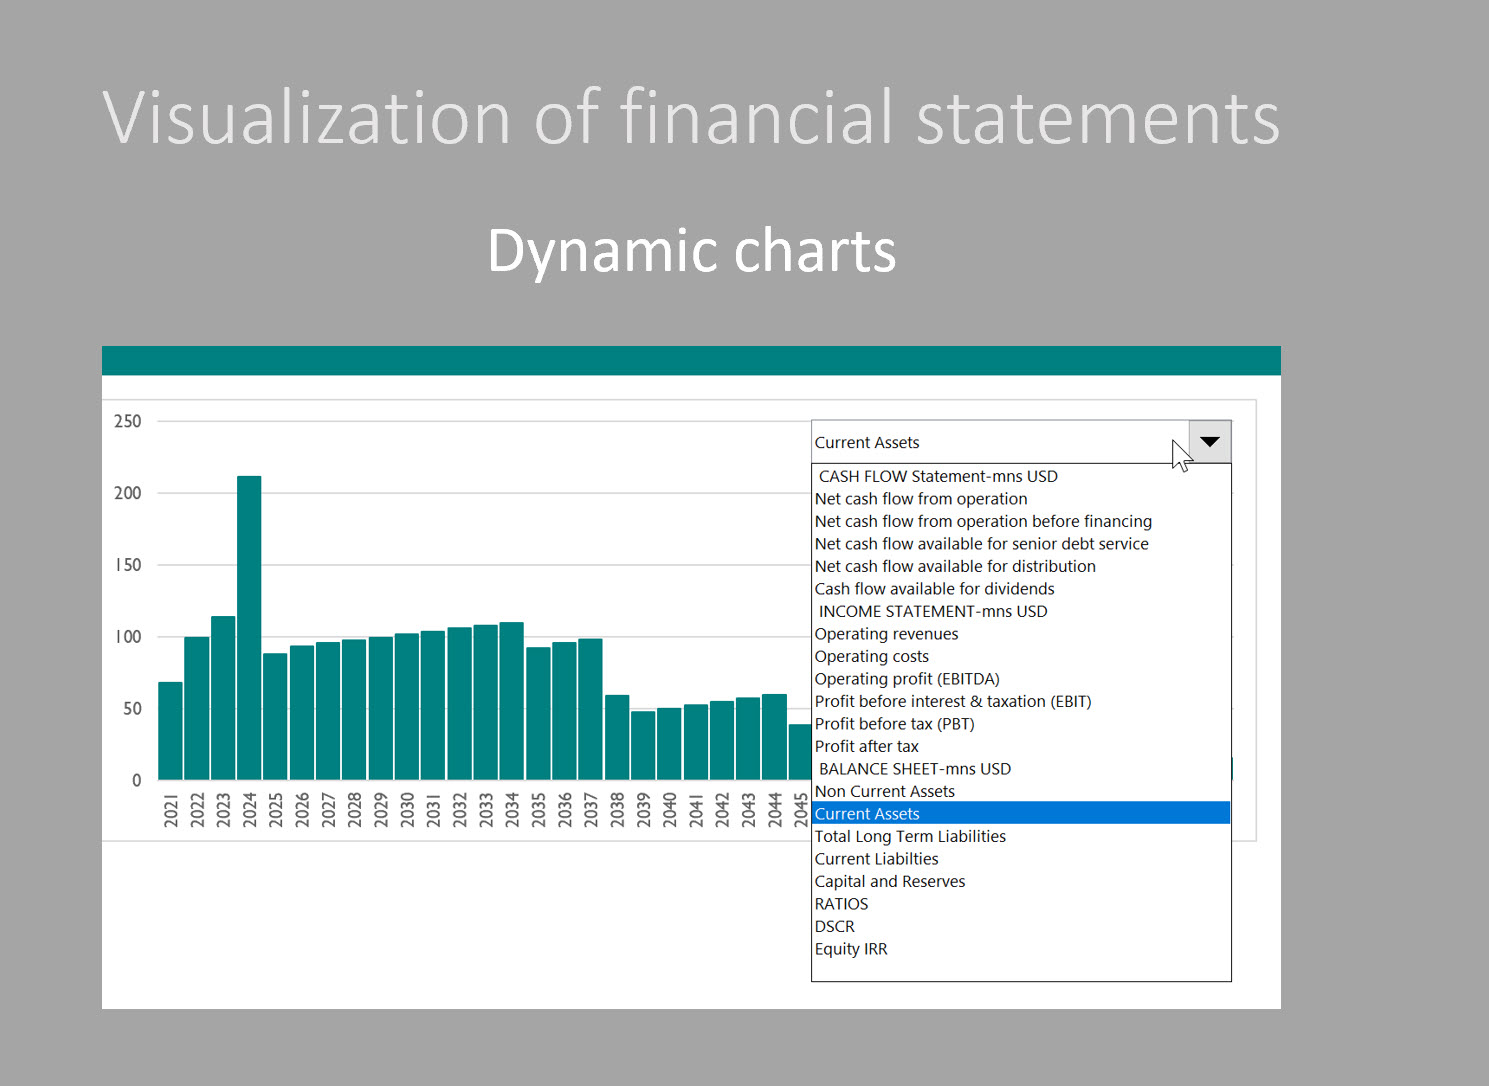
Task: Click the 2030 year label
Action: (407, 810)
